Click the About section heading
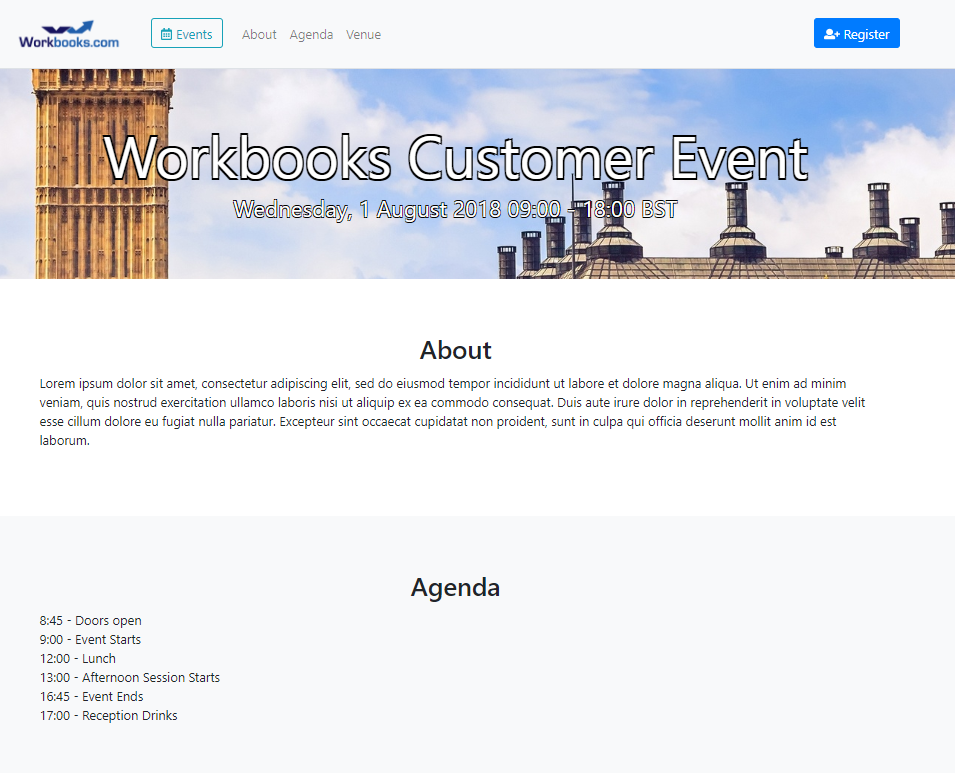The image size is (955, 773). [x=456, y=350]
